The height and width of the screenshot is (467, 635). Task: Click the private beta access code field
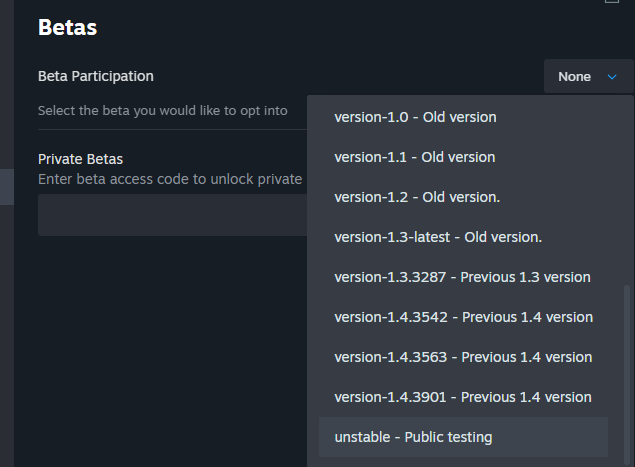click(173, 215)
